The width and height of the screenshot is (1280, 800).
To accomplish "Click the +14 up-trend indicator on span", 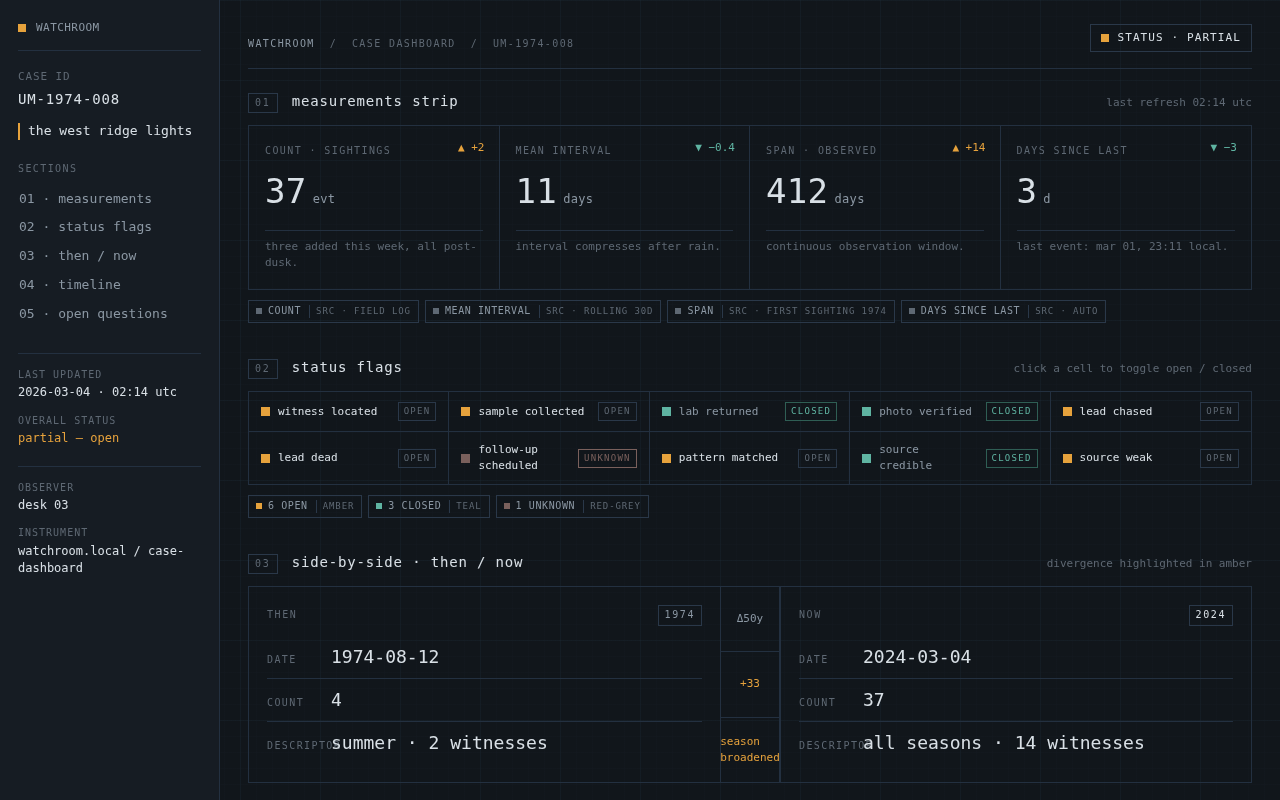I will (968, 148).
